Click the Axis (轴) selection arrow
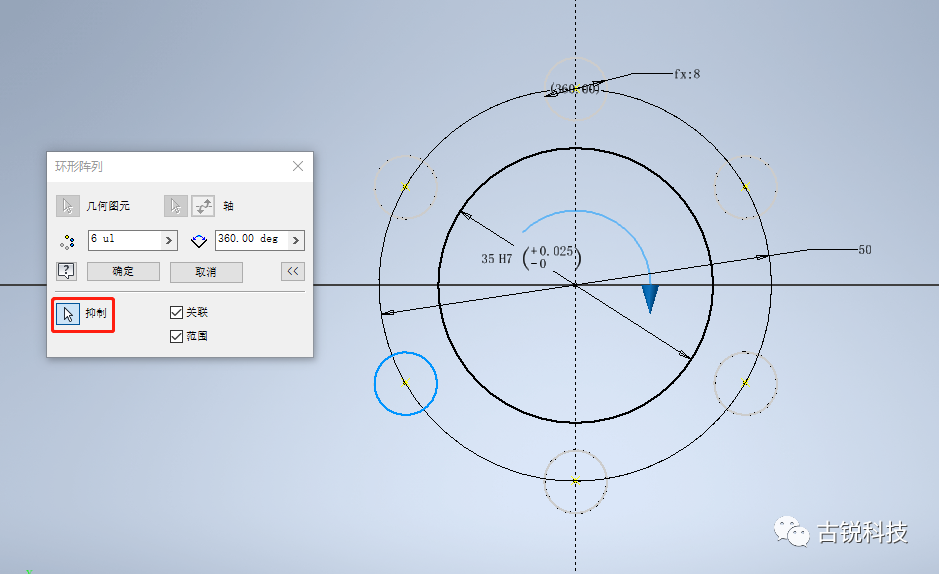 pos(175,206)
